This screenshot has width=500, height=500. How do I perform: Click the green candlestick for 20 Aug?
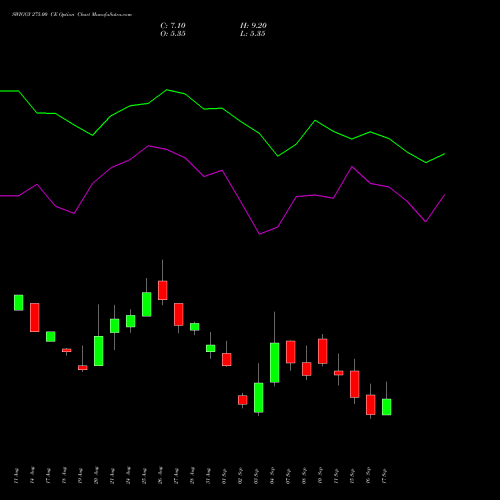(98, 351)
